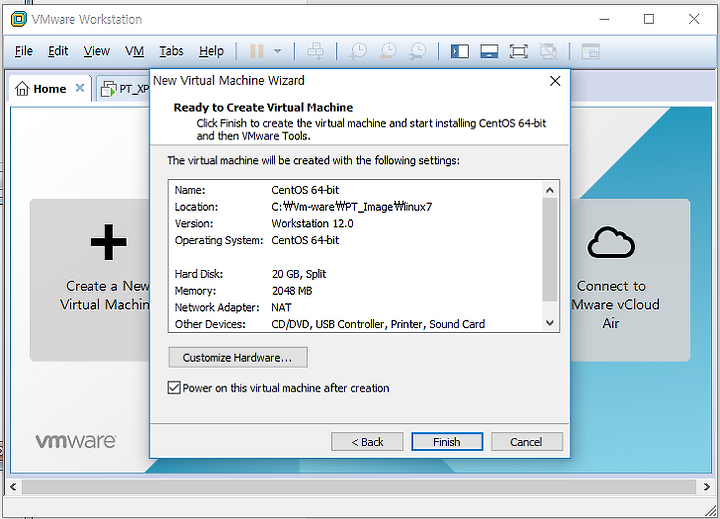Select the Operating System row
This screenshot has width=720, height=519.
click(x=355, y=240)
